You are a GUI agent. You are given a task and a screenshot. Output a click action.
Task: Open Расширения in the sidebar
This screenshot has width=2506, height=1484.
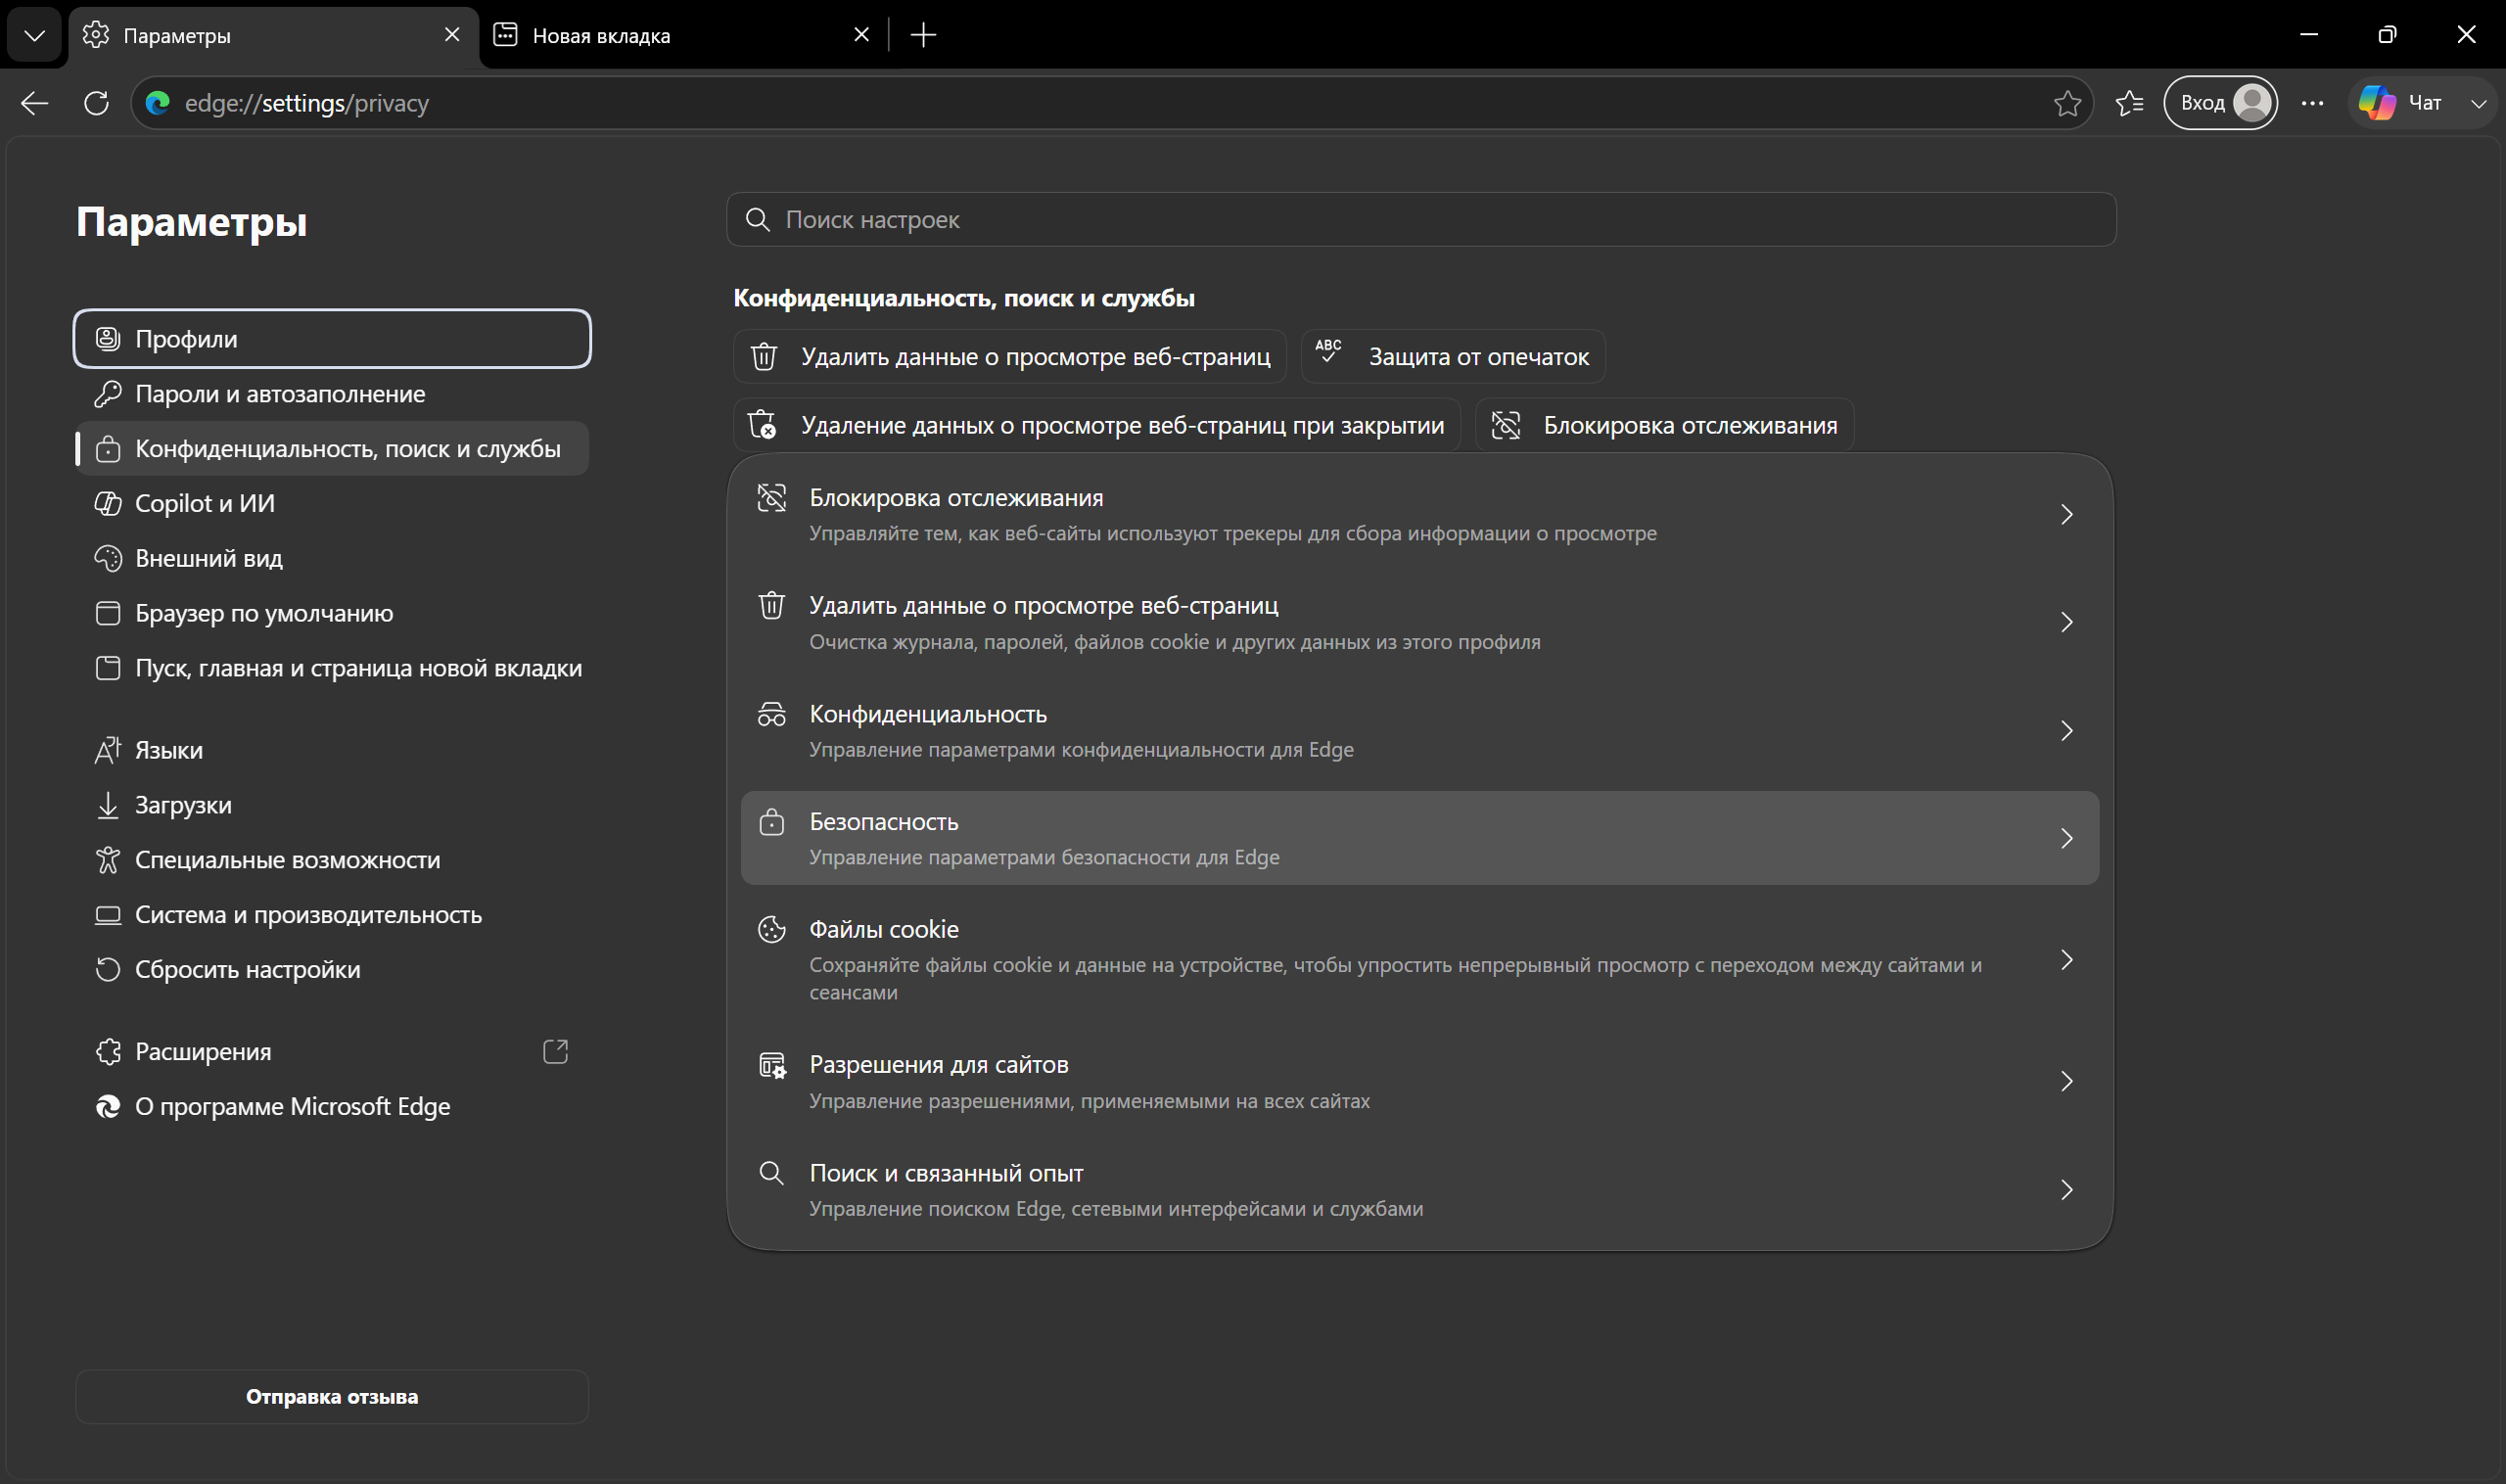(332, 1052)
